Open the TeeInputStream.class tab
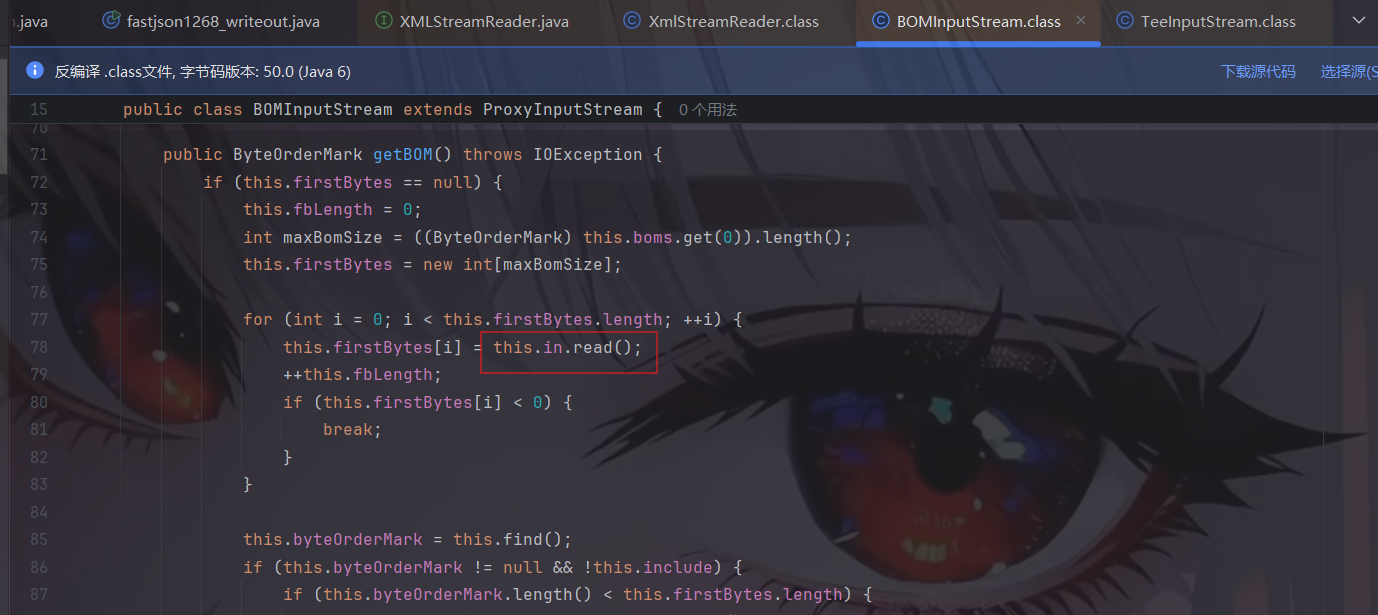 point(1217,21)
